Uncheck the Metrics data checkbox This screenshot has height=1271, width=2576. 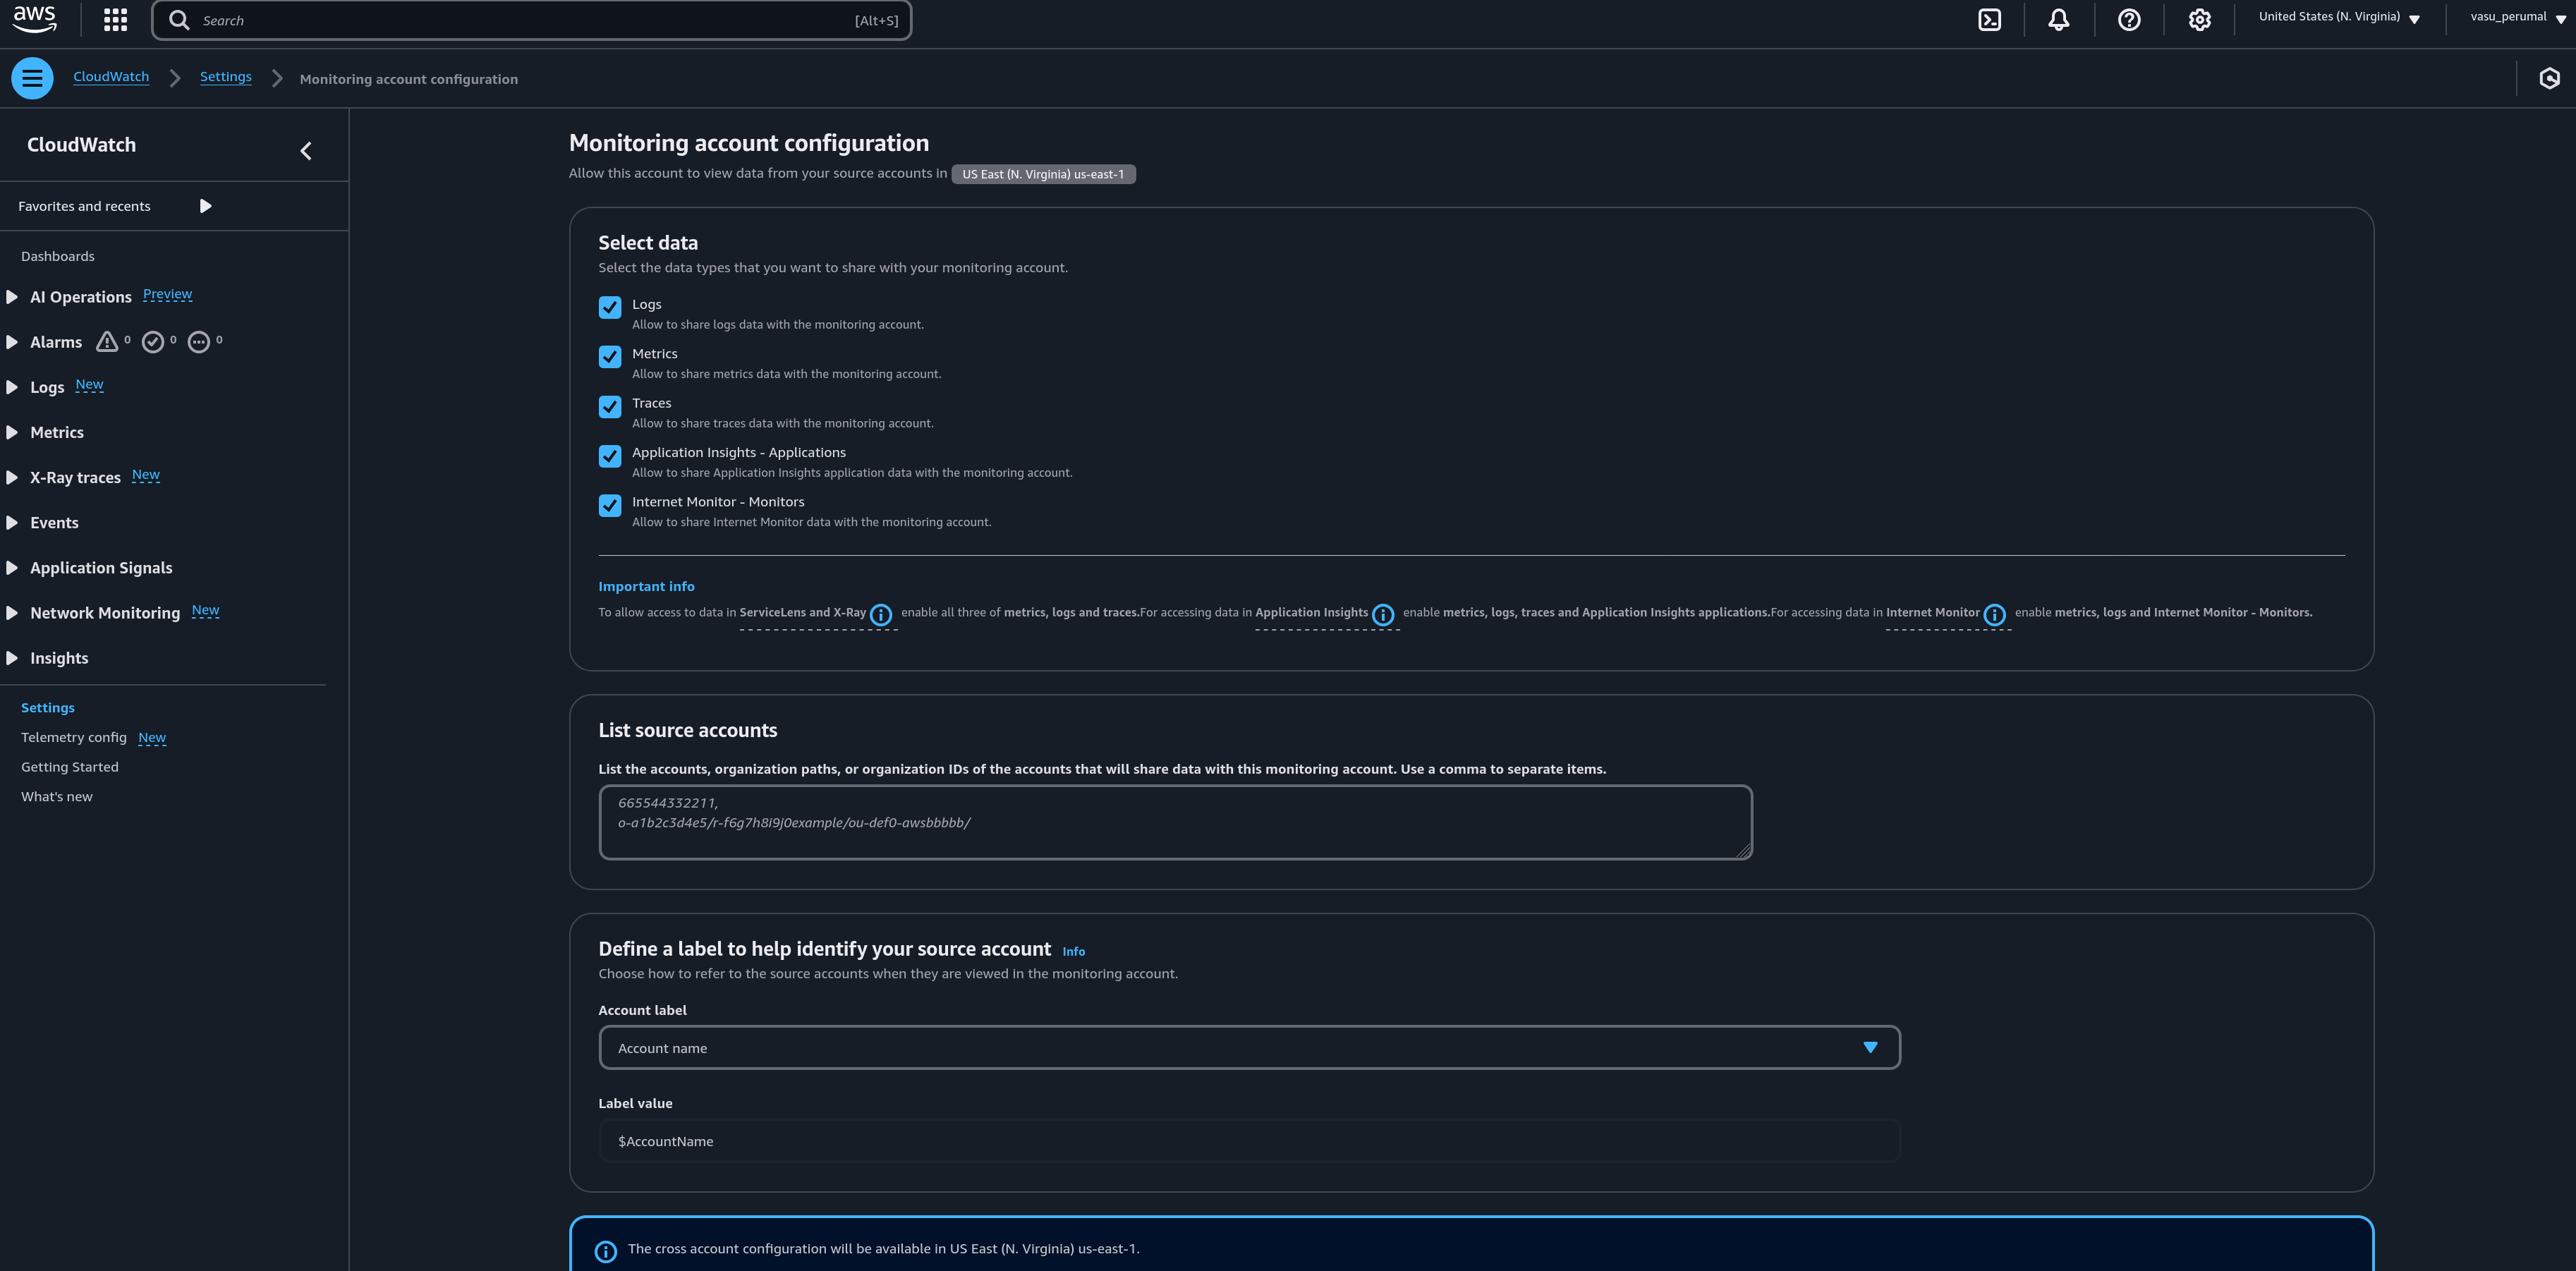tap(610, 357)
